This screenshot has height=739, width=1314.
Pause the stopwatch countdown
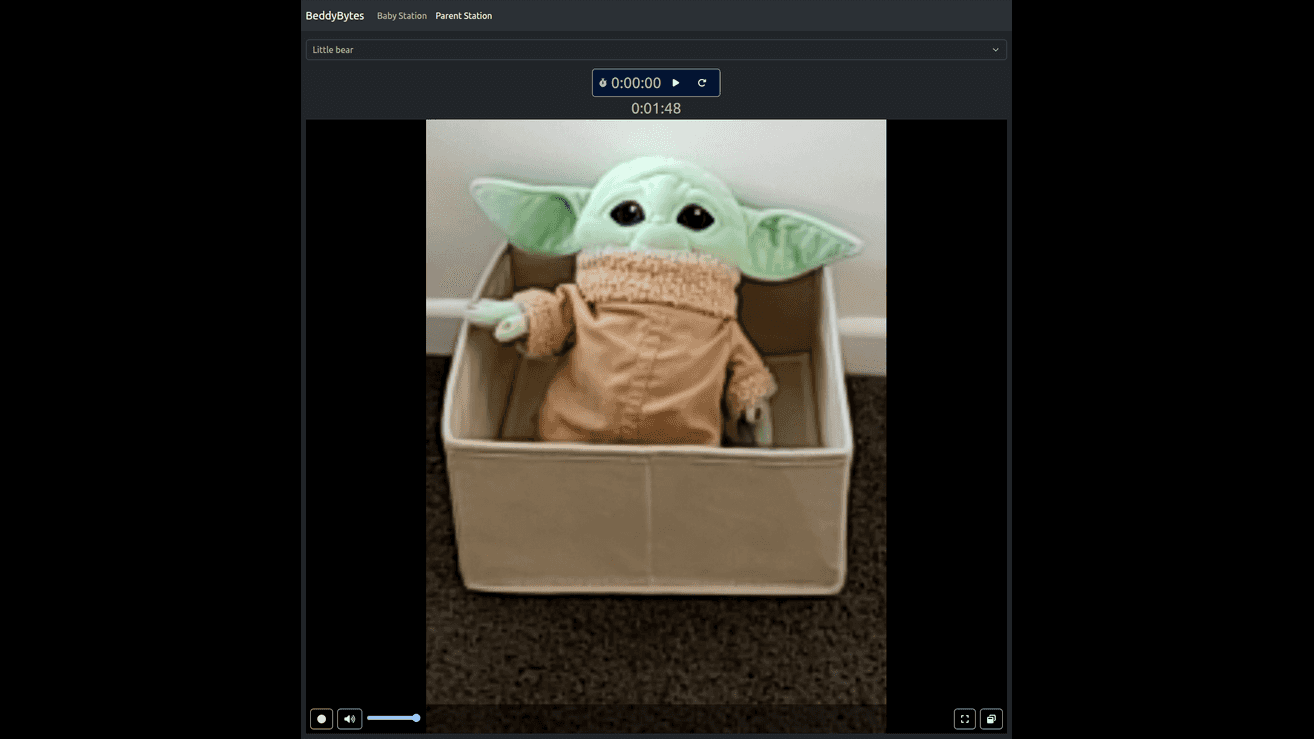tap(677, 82)
